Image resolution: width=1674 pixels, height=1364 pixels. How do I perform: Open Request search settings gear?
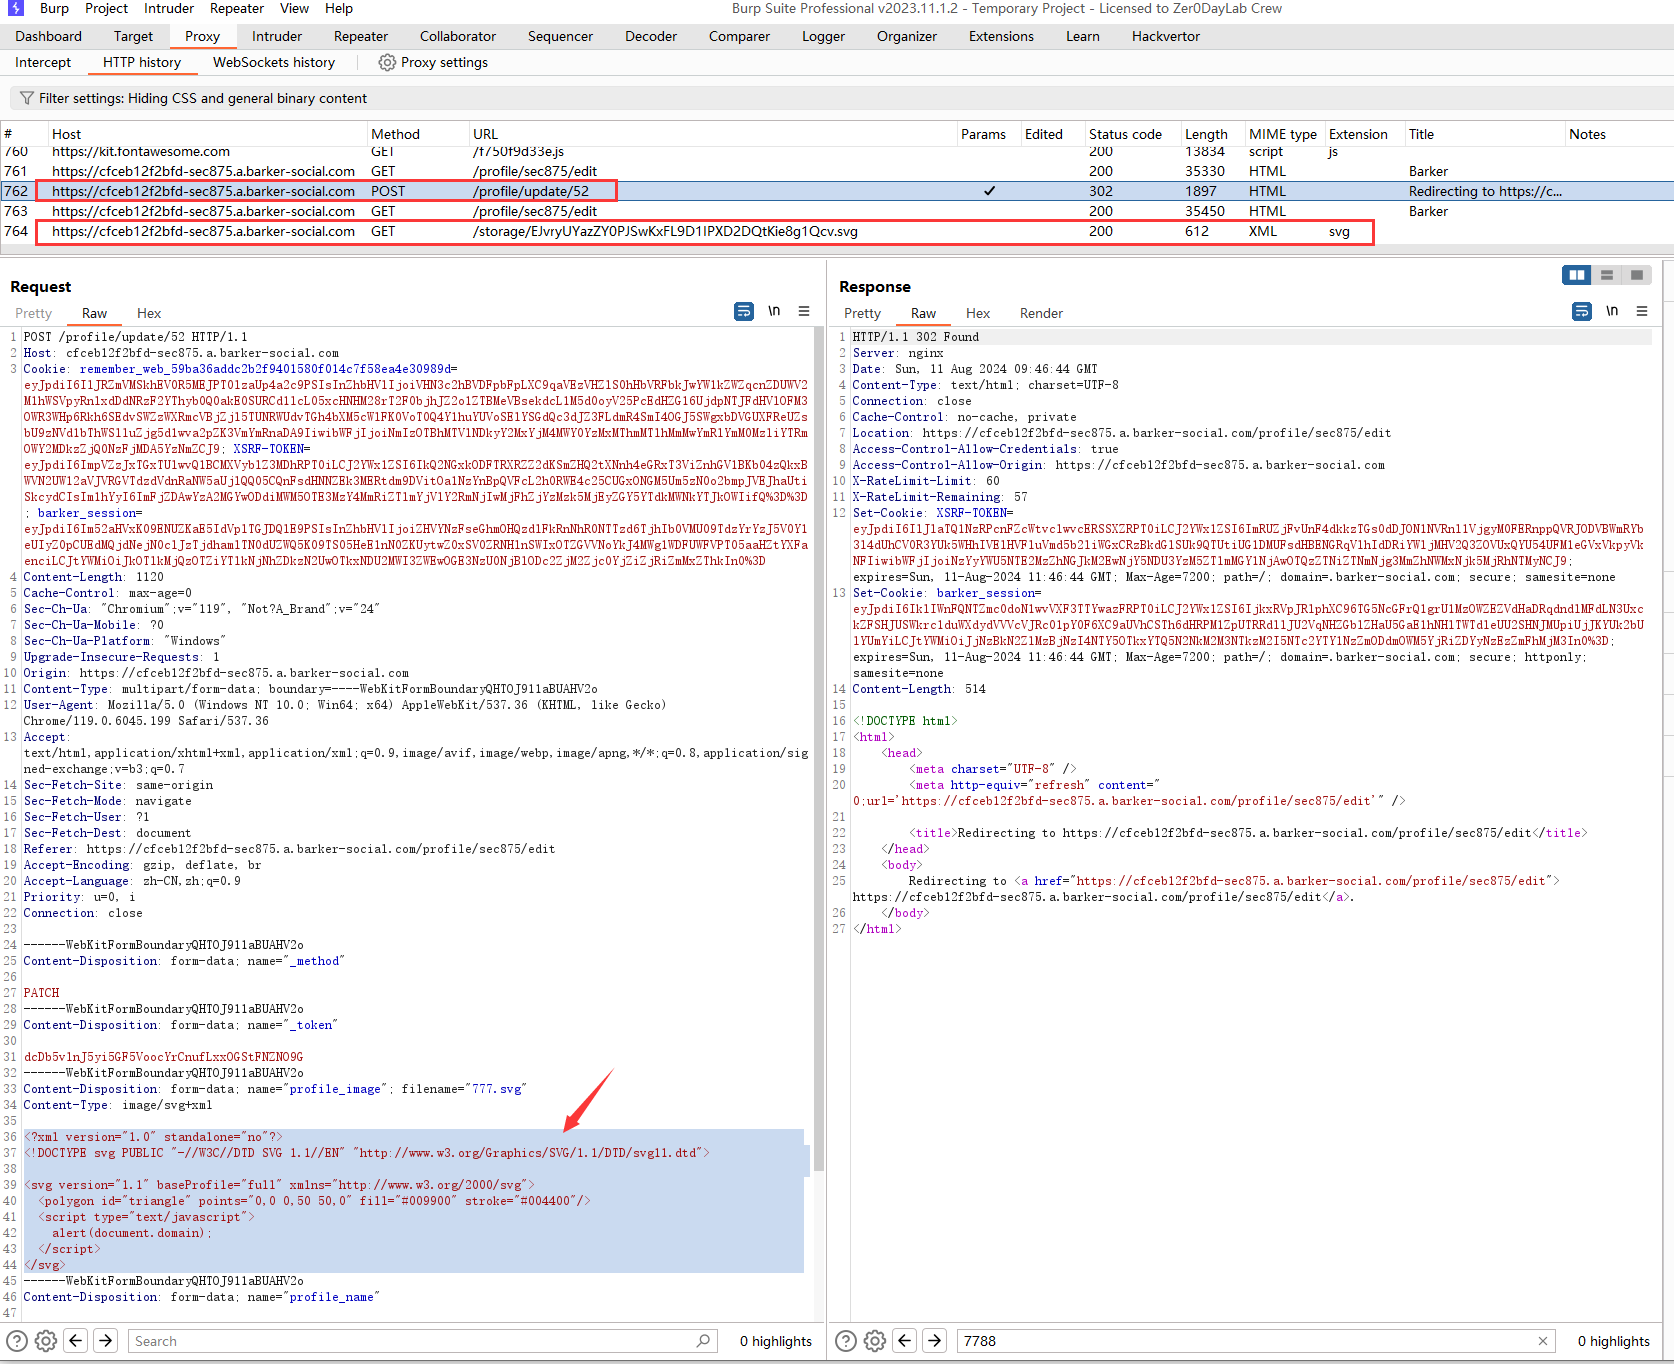coord(45,1341)
